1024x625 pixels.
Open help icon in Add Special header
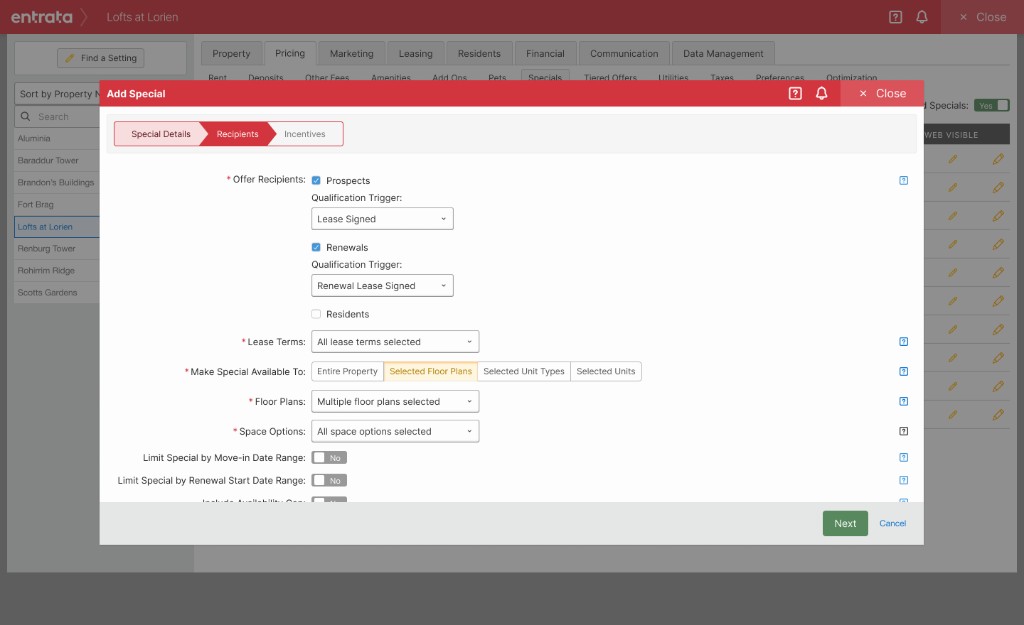[x=795, y=93]
